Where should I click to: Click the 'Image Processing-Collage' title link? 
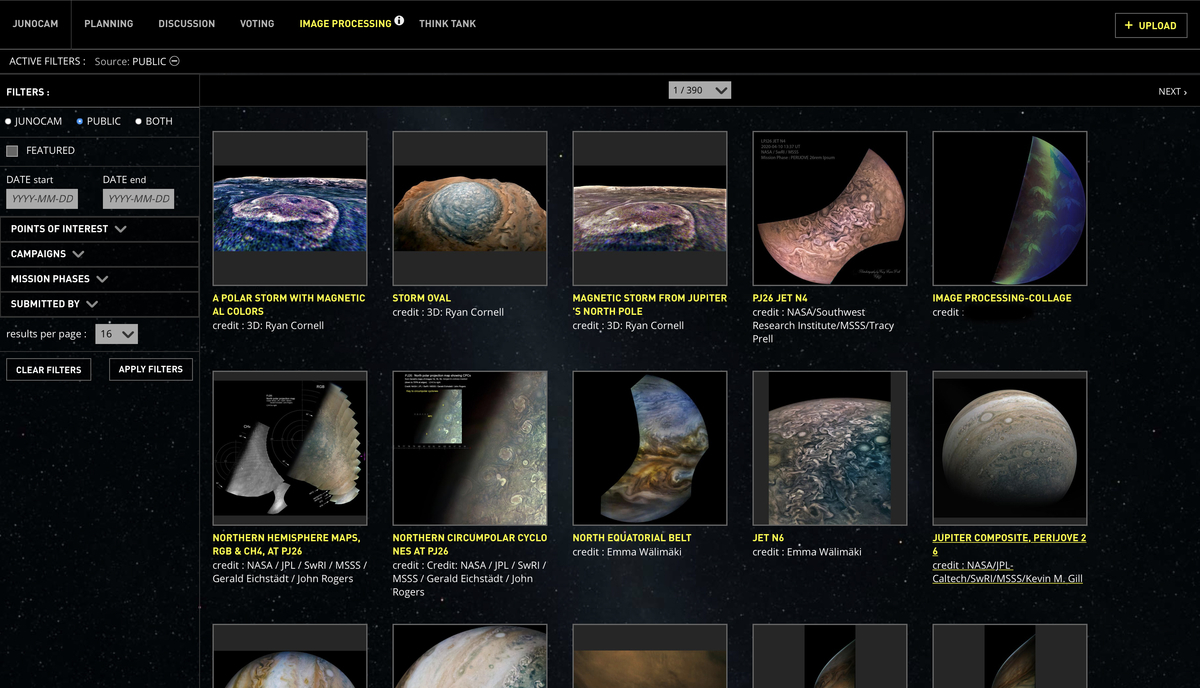pyautogui.click(x=1002, y=298)
